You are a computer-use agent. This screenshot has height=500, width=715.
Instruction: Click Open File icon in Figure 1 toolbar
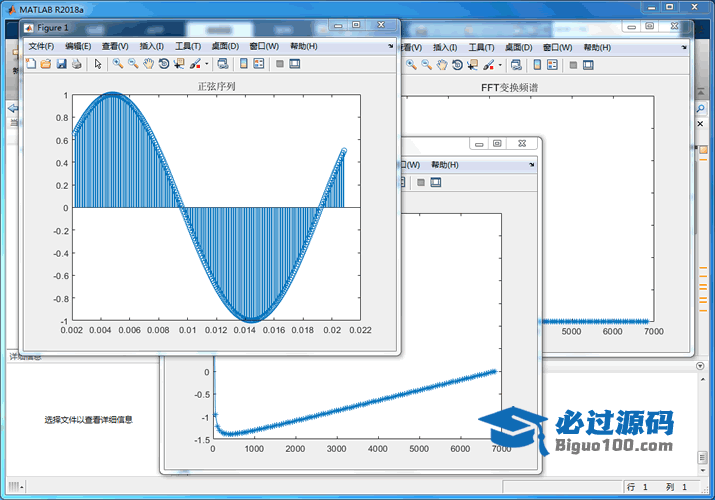pyautogui.click(x=46, y=64)
